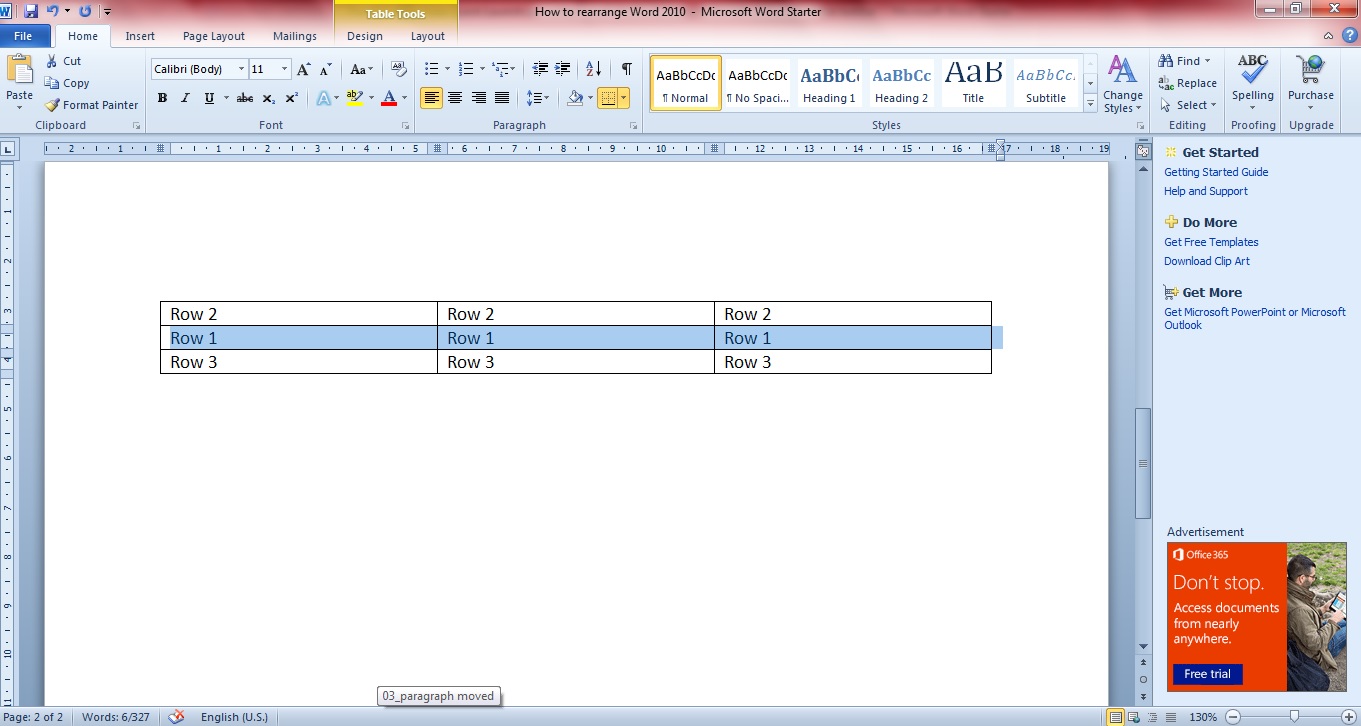Start a bulleted list

432,69
